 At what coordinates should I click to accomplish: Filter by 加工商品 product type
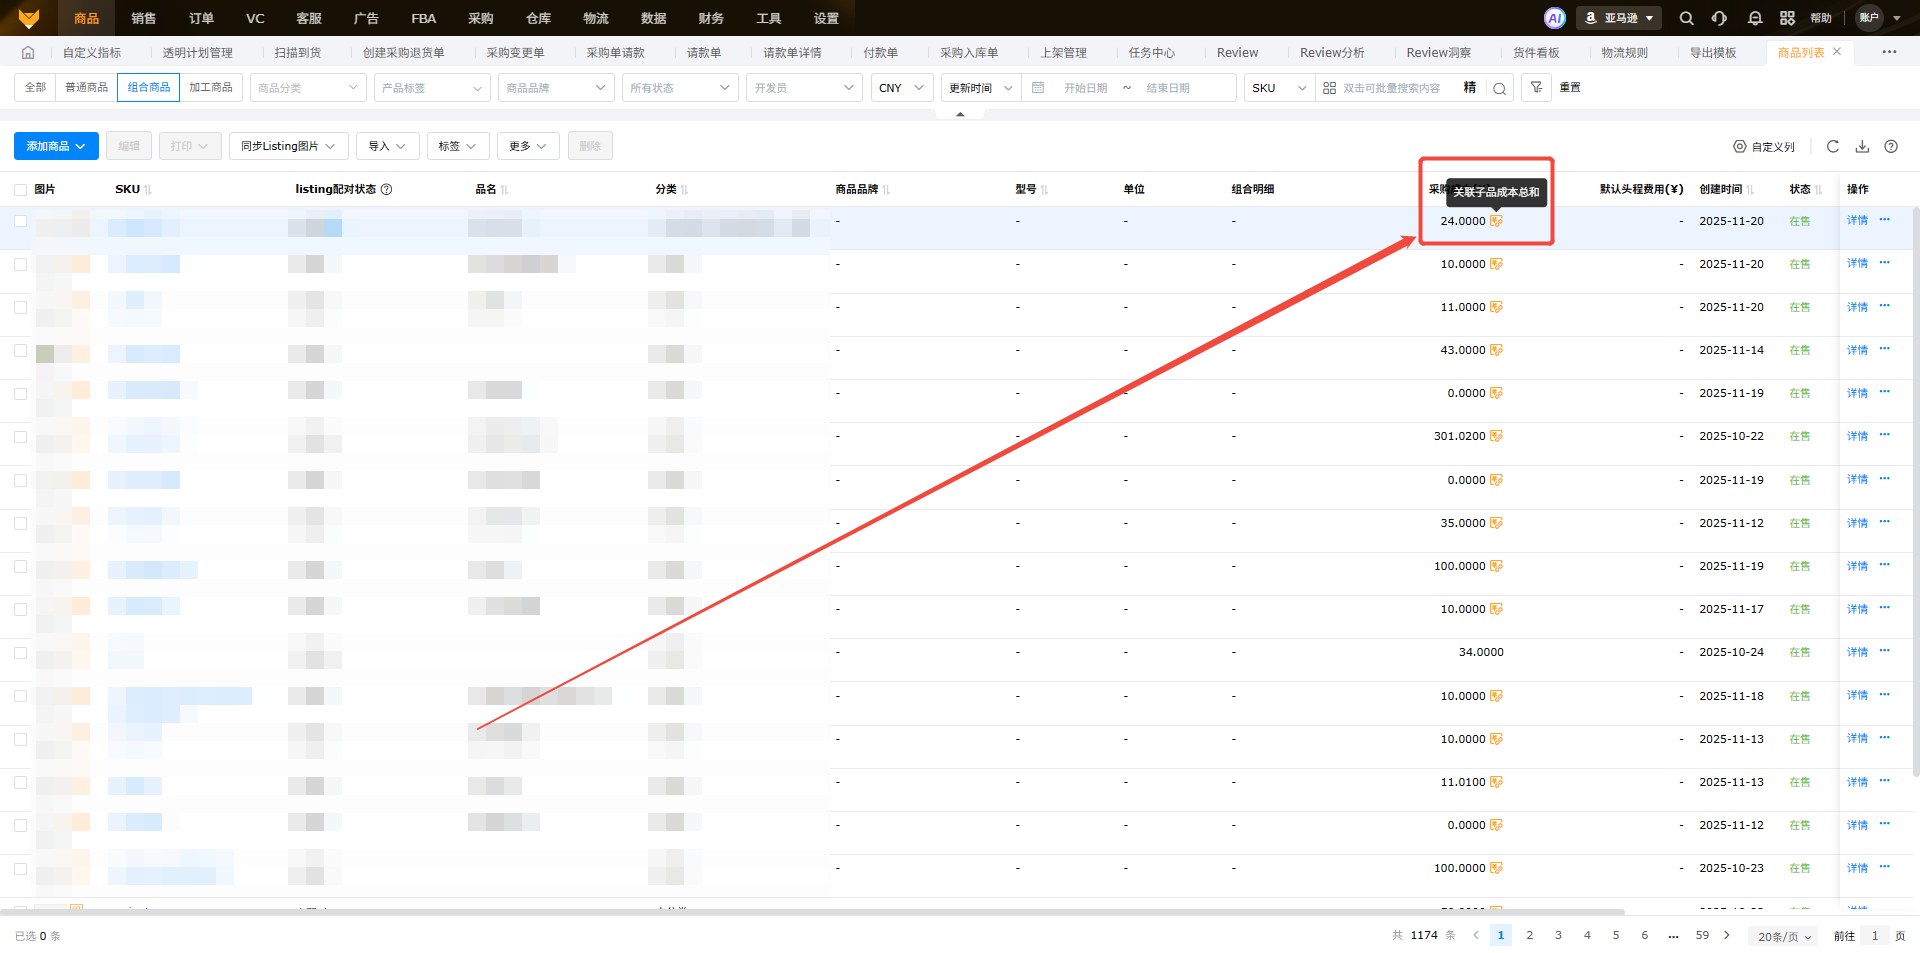tap(211, 88)
